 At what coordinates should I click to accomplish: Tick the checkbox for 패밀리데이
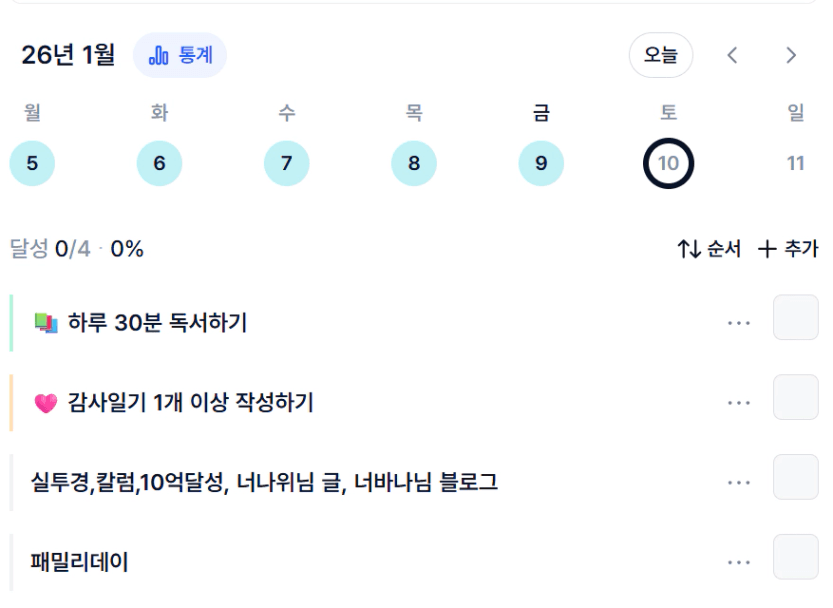point(795,557)
